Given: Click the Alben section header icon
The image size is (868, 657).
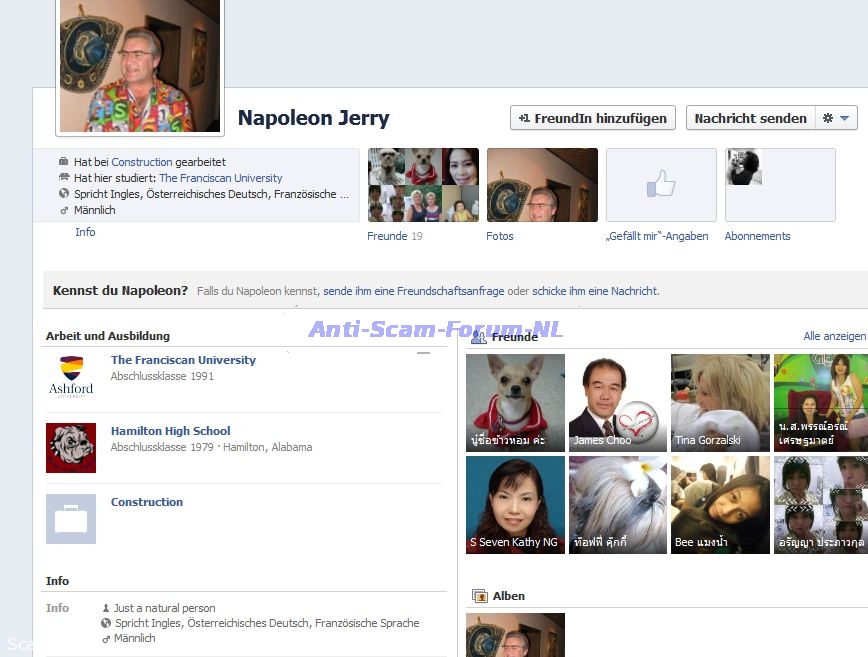Looking at the screenshot, I should click(479, 596).
